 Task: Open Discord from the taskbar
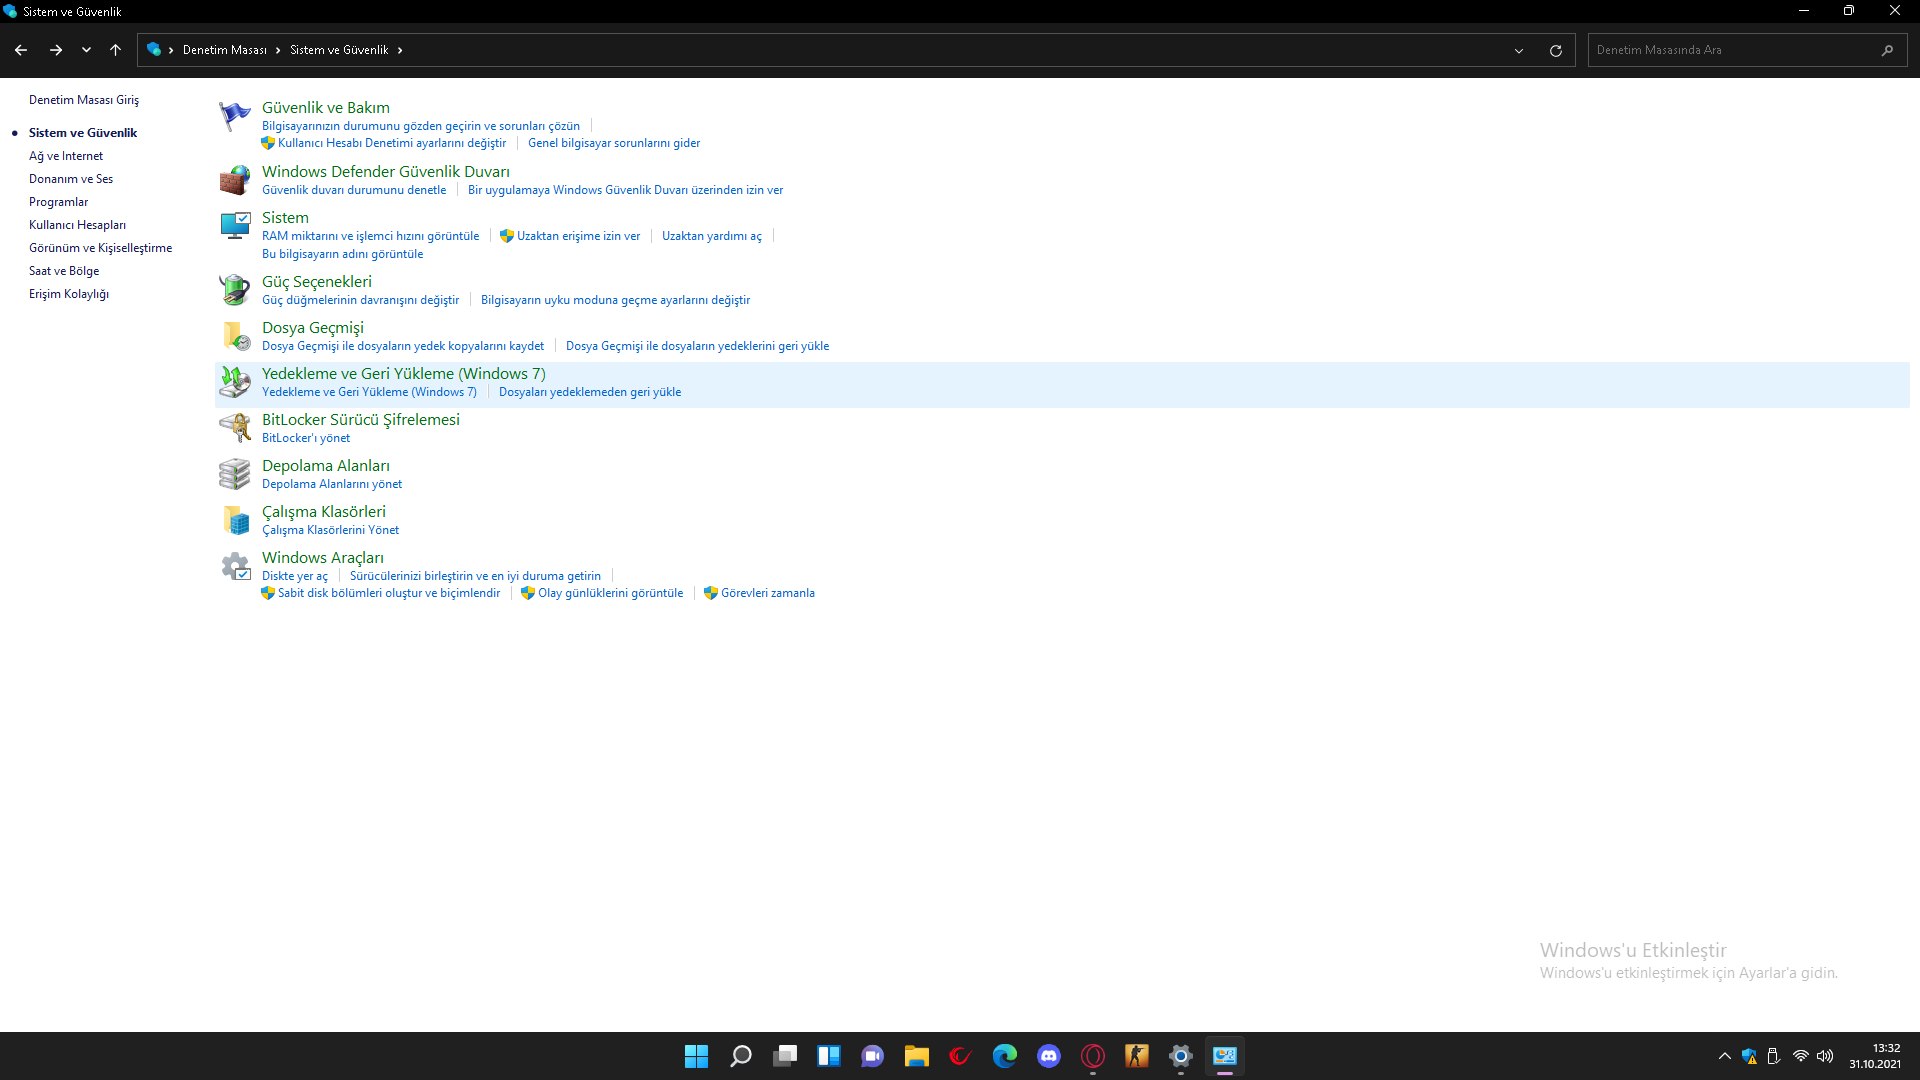pyautogui.click(x=1049, y=1056)
